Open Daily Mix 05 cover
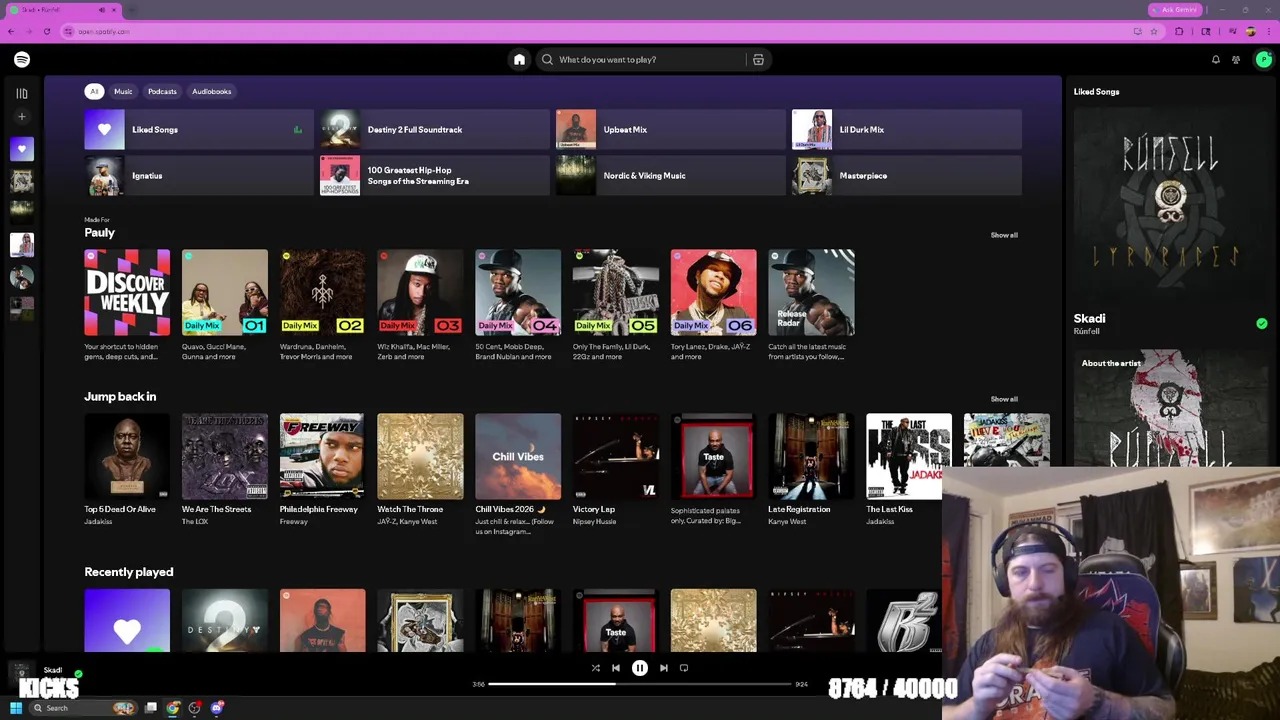1280x720 pixels. coord(616,292)
